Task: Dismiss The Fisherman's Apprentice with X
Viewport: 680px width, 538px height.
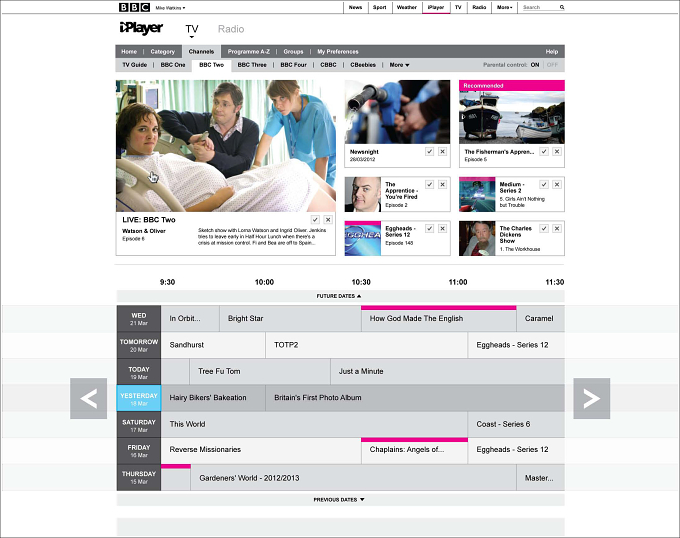Action: pos(557,152)
